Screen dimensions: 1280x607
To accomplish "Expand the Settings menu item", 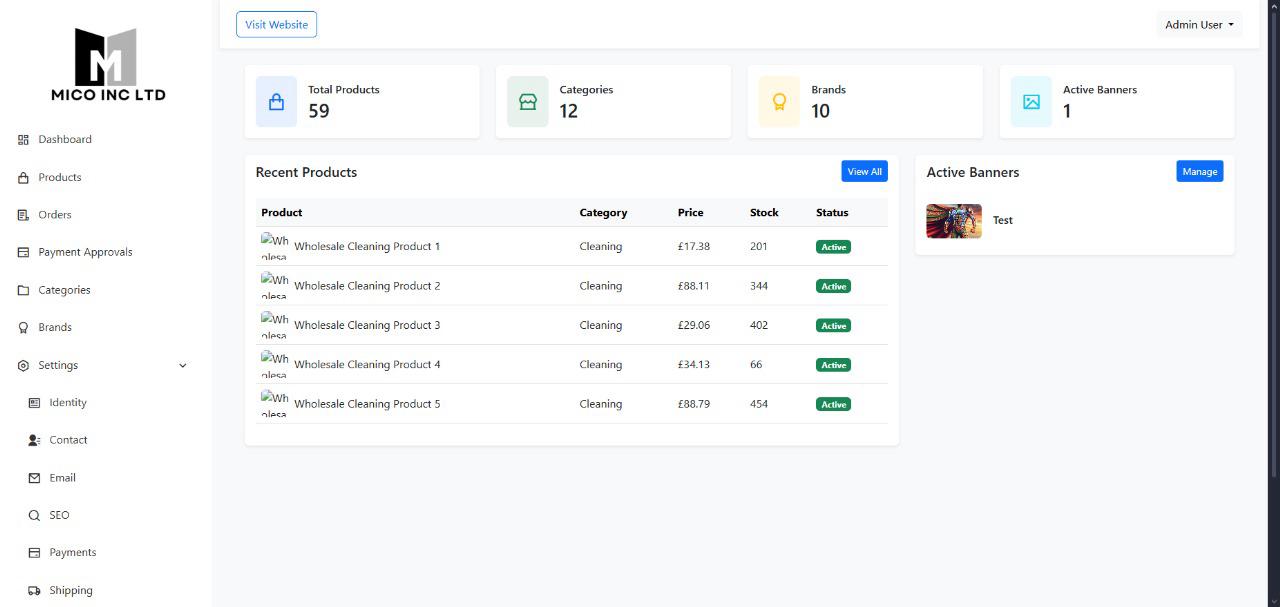I will click(x=58, y=366).
